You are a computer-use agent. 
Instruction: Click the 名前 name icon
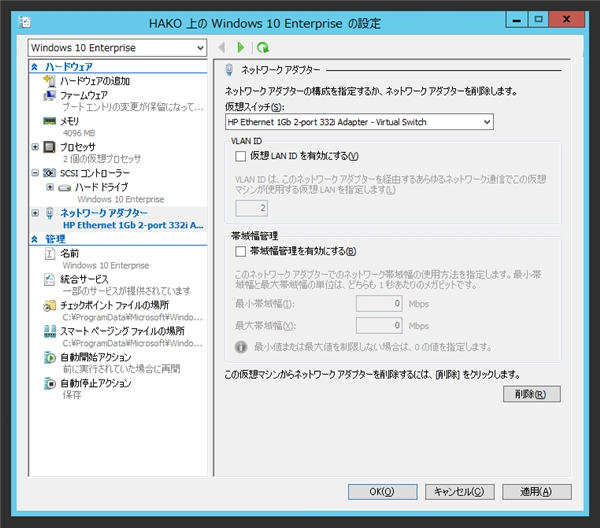(x=50, y=253)
